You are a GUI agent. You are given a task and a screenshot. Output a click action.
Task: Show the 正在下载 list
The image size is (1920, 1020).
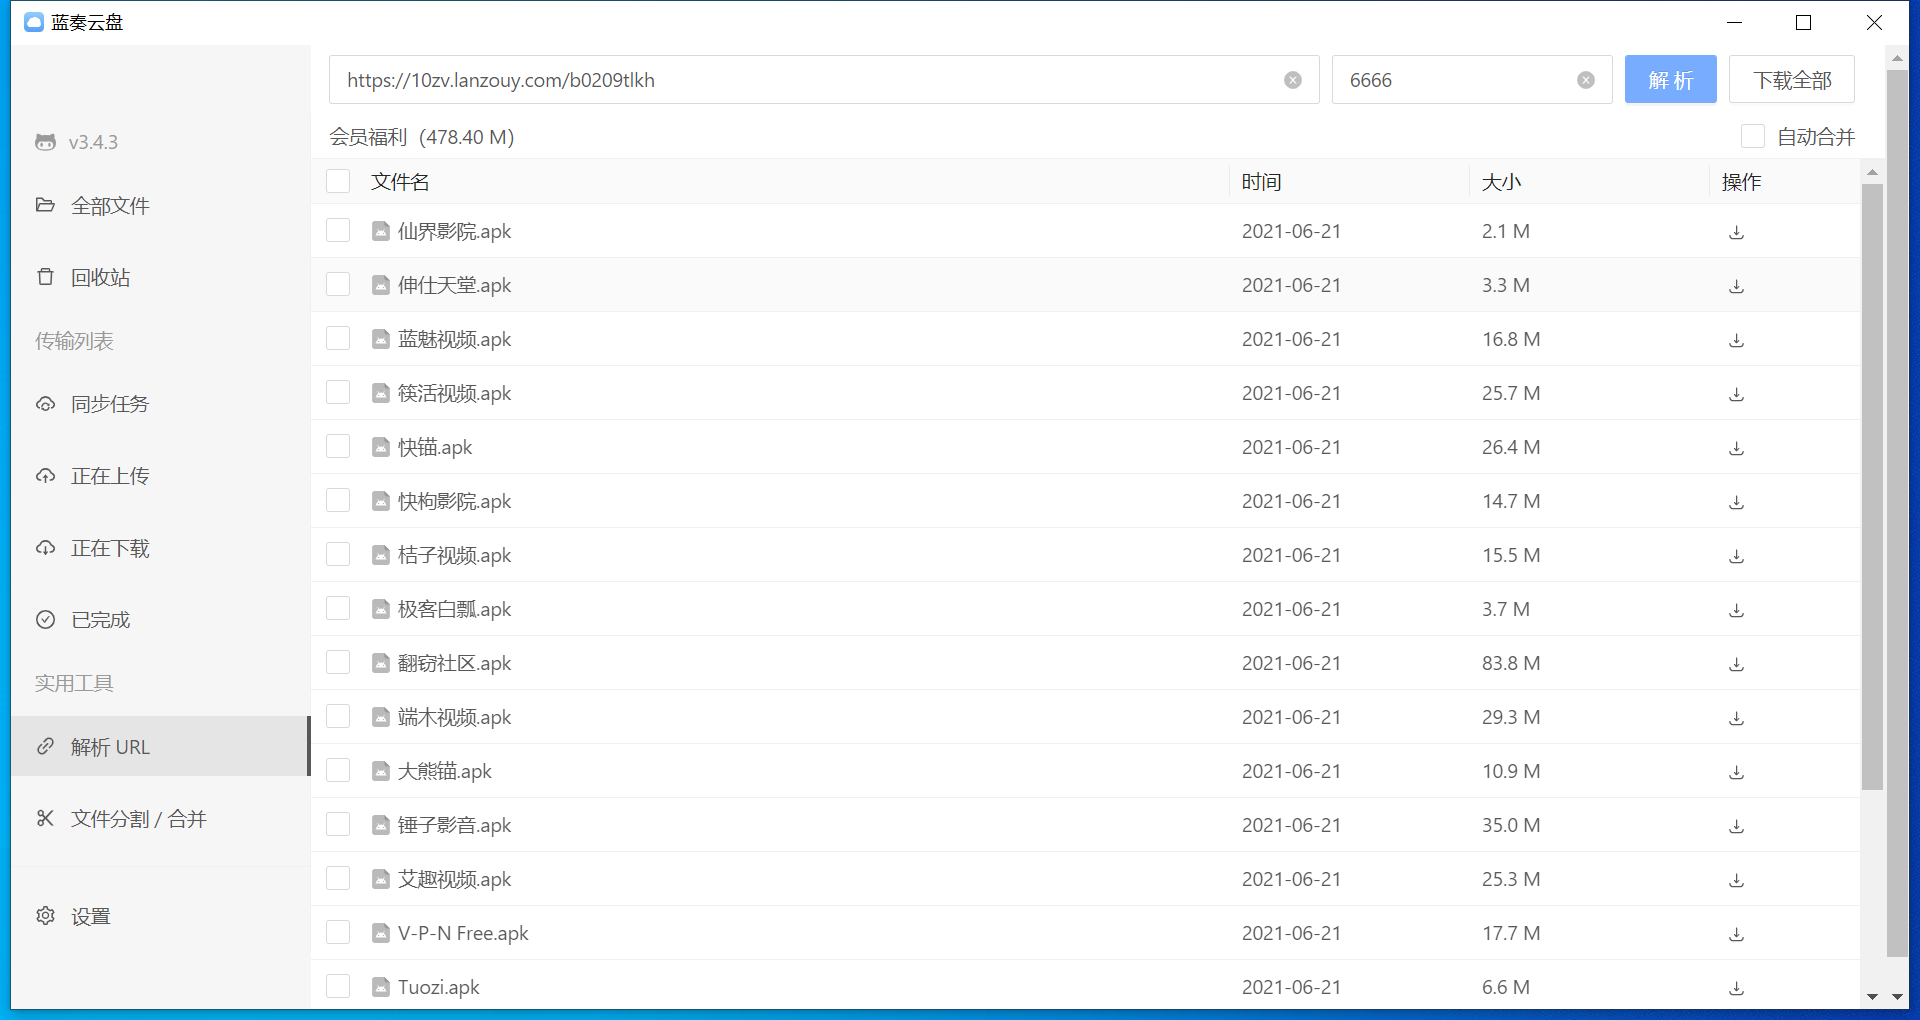160,548
